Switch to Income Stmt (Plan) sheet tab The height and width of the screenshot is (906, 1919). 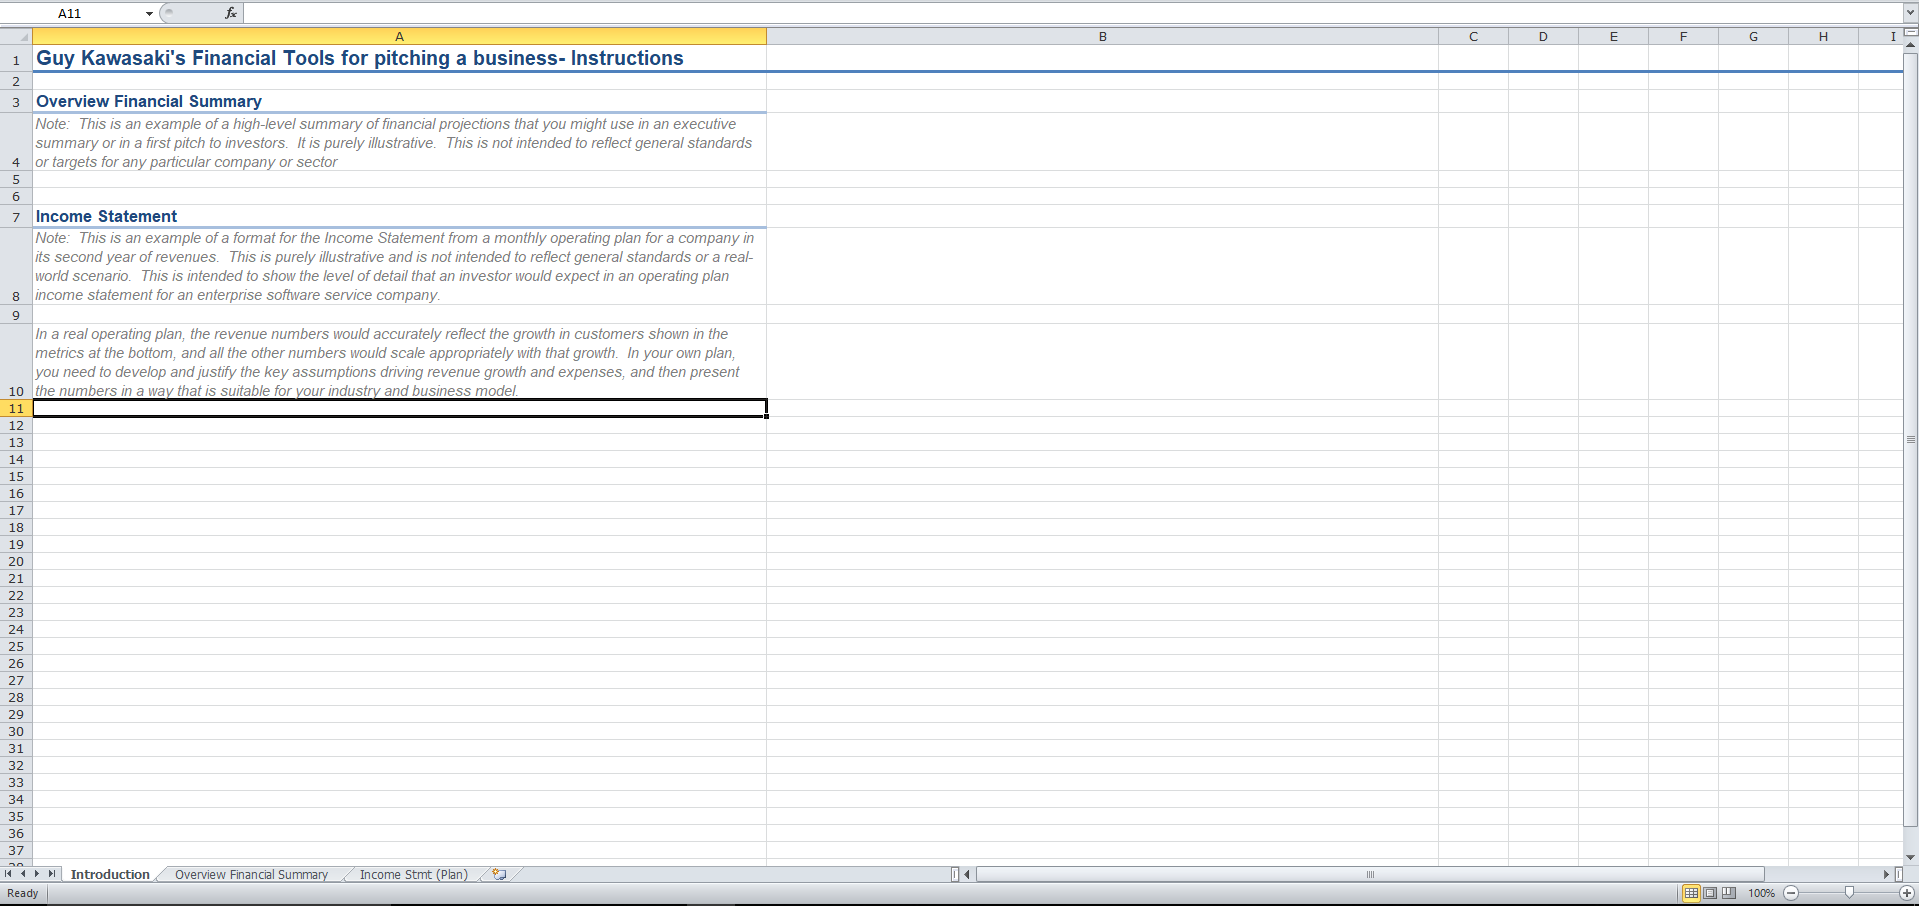coord(413,874)
